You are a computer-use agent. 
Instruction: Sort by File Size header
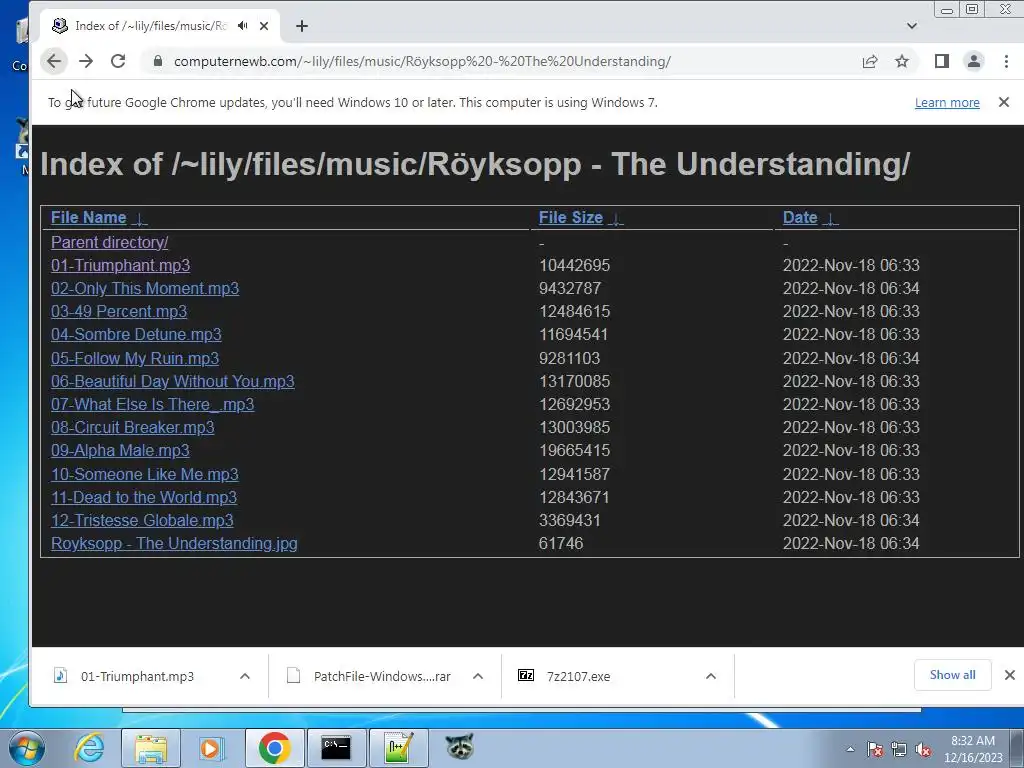click(571, 217)
